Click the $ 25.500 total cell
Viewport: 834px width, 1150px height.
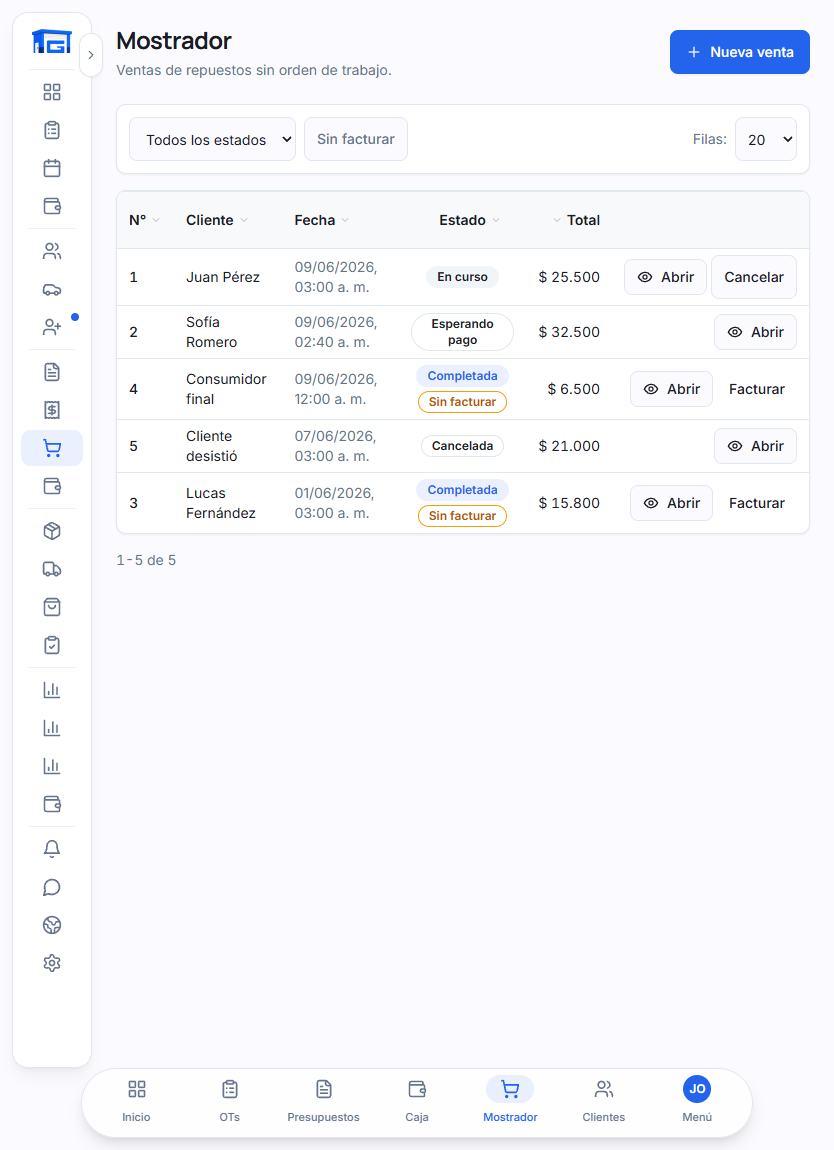[x=569, y=277]
